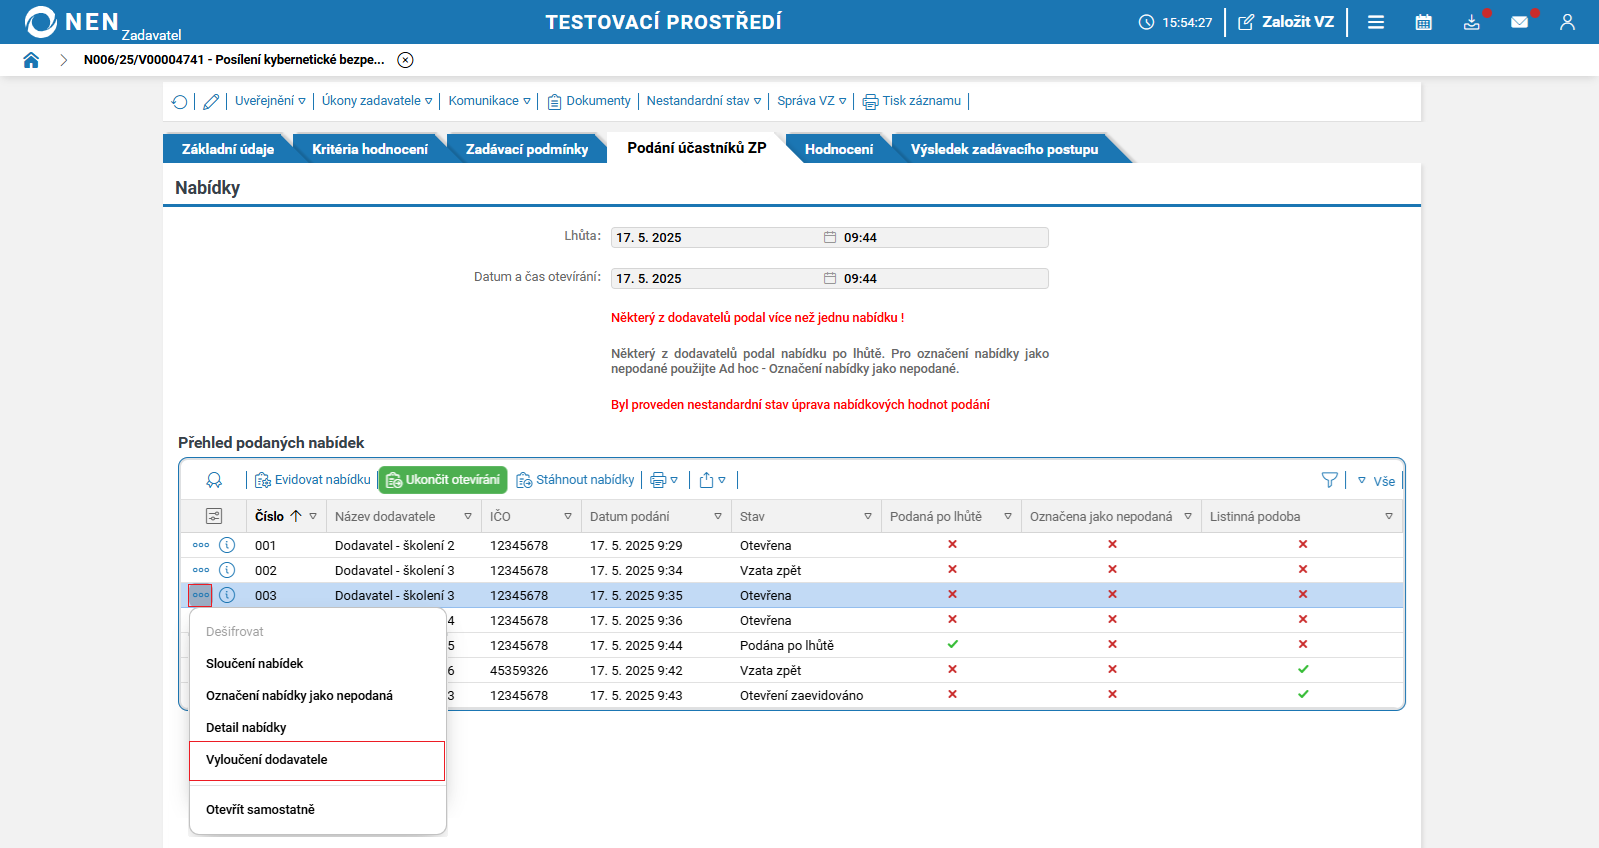Open the calendar icon in top bar
The height and width of the screenshot is (848, 1599).
[x=1423, y=22]
